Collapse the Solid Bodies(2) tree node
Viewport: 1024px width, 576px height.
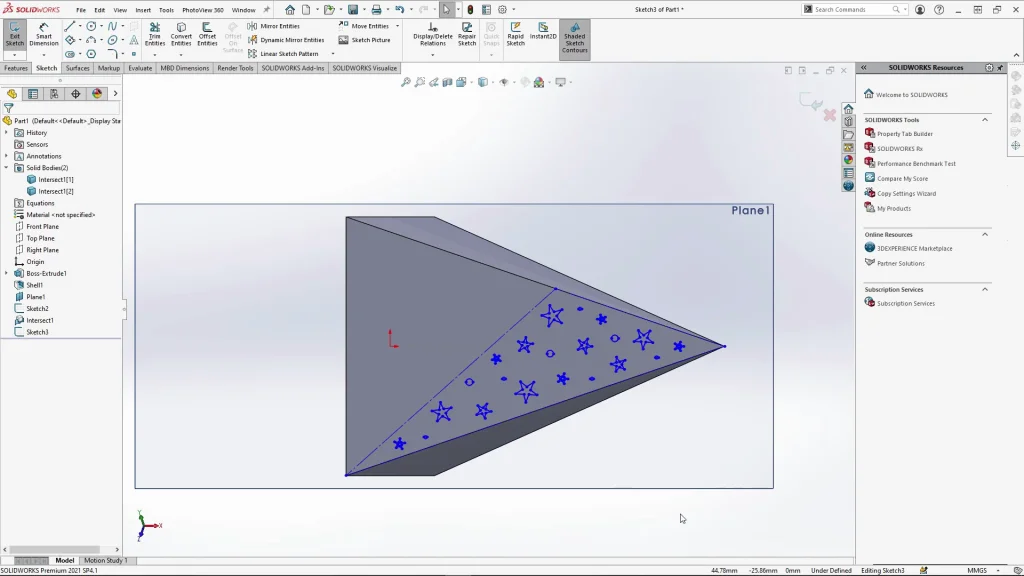pos(6,168)
